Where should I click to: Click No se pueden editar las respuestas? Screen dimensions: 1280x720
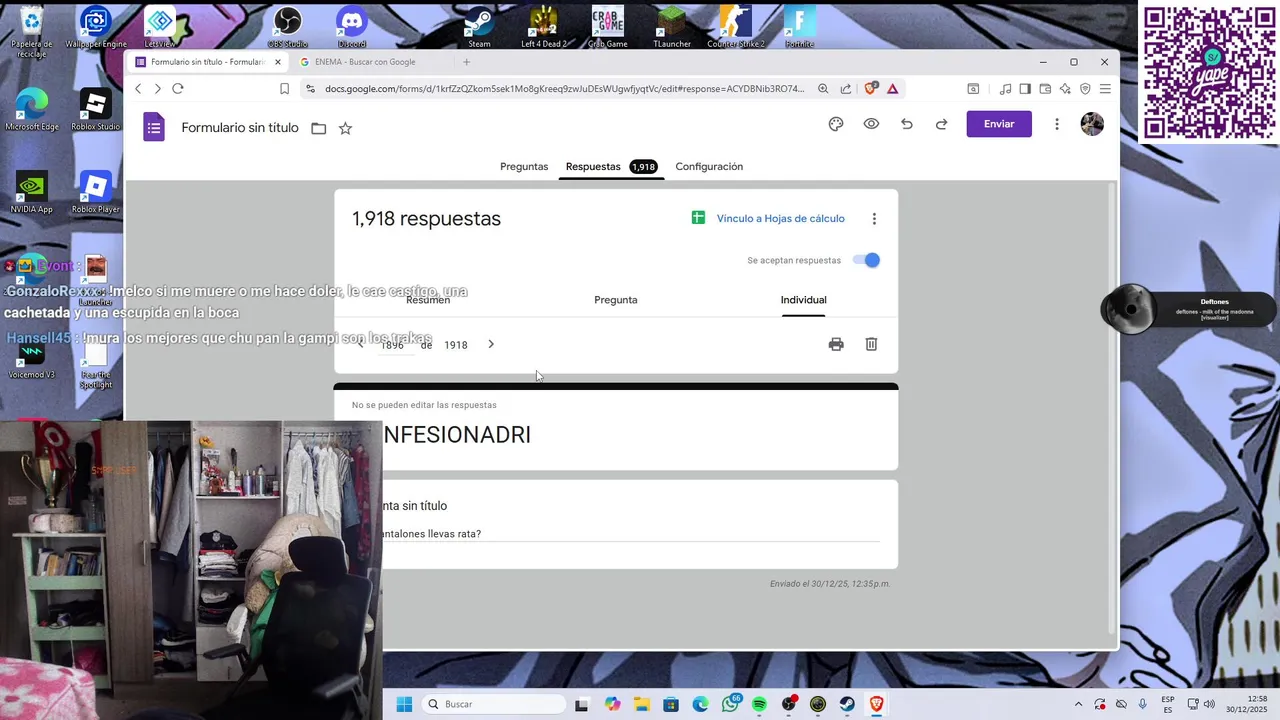pyautogui.click(x=424, y=405)
